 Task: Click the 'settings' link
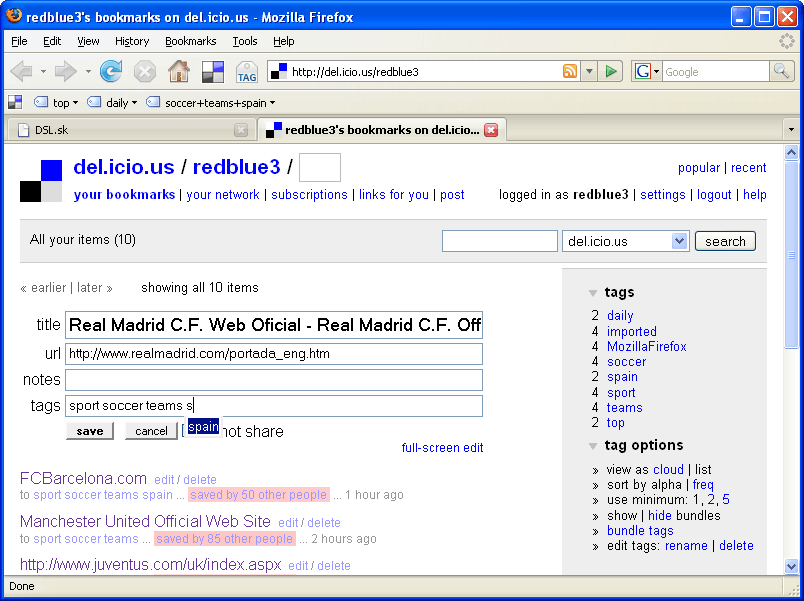point(662,195)
